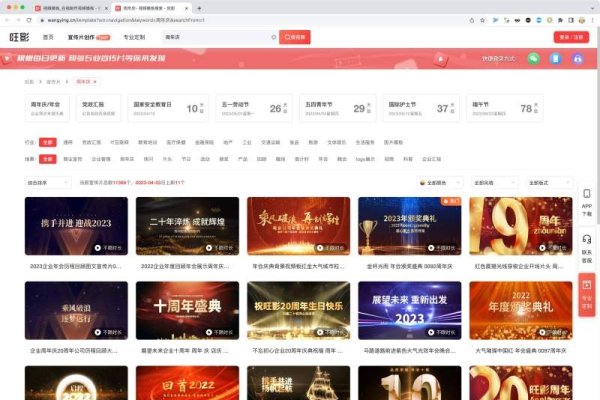
Task: Play preview on 展望未来 重新出发 thumbnail
Action: tap(431, 332)
